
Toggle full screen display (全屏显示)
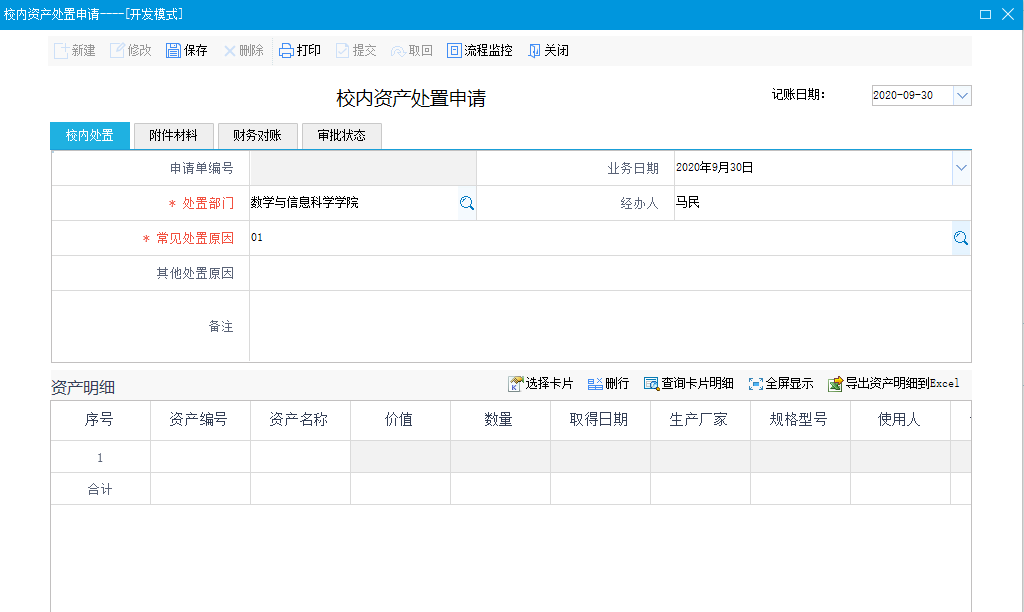[x=756, y=384]
